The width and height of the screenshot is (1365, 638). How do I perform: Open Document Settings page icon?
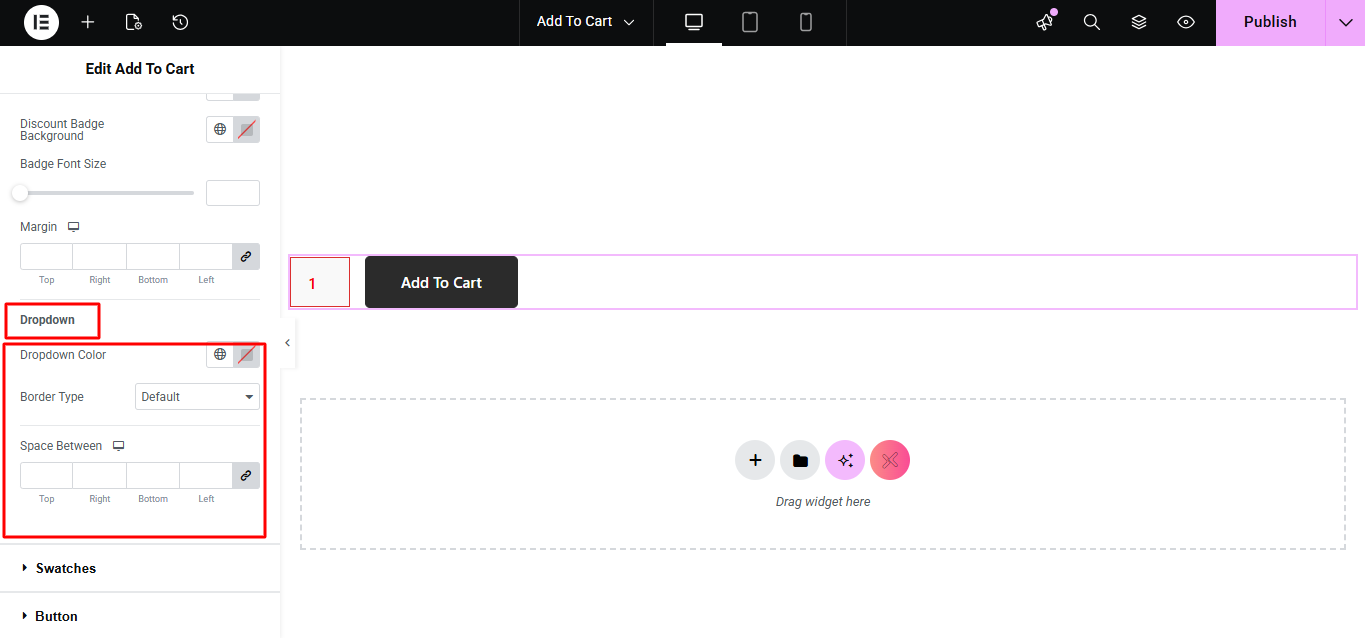(134, 22)
